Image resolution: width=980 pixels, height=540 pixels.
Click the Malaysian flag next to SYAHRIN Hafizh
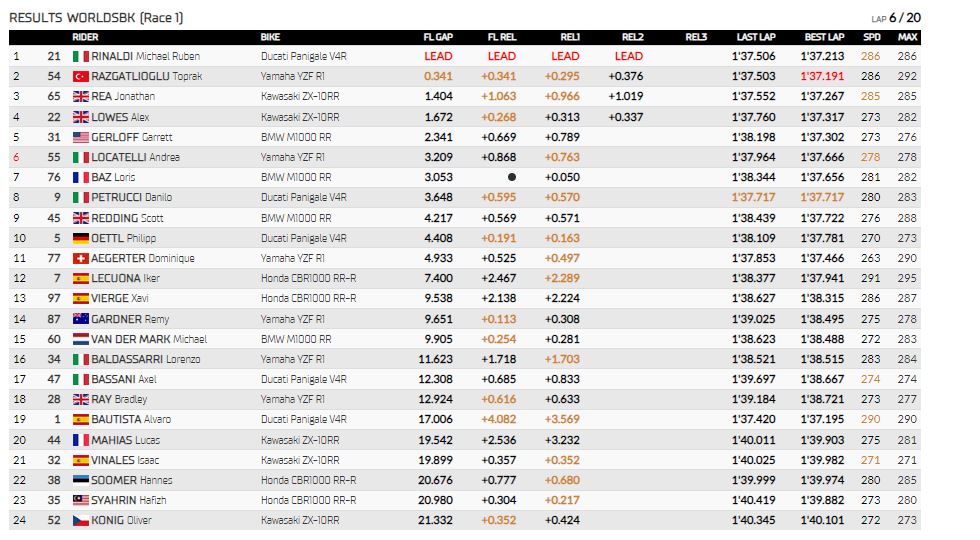click(x=81, y=500)
